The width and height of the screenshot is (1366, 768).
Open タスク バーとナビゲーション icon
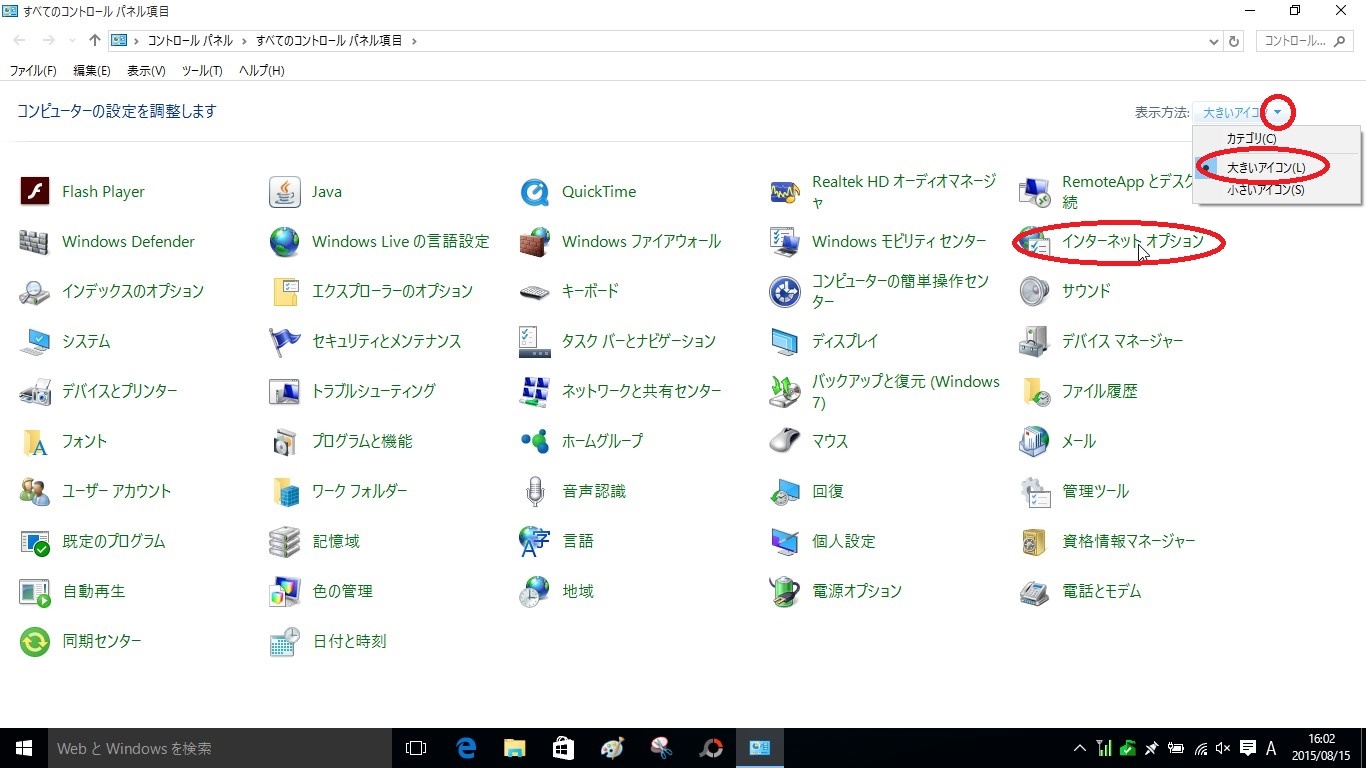coord(535,341)
